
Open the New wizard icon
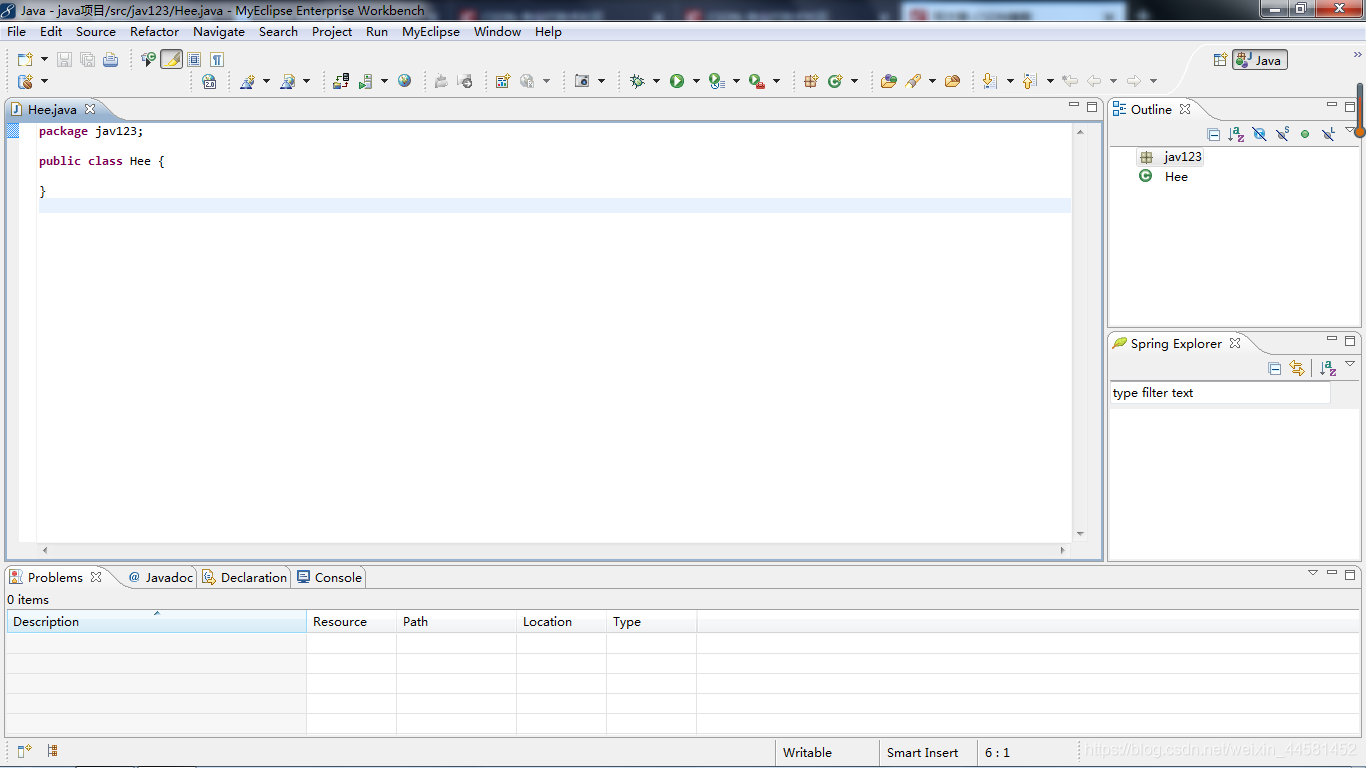(x=25, y=60)
